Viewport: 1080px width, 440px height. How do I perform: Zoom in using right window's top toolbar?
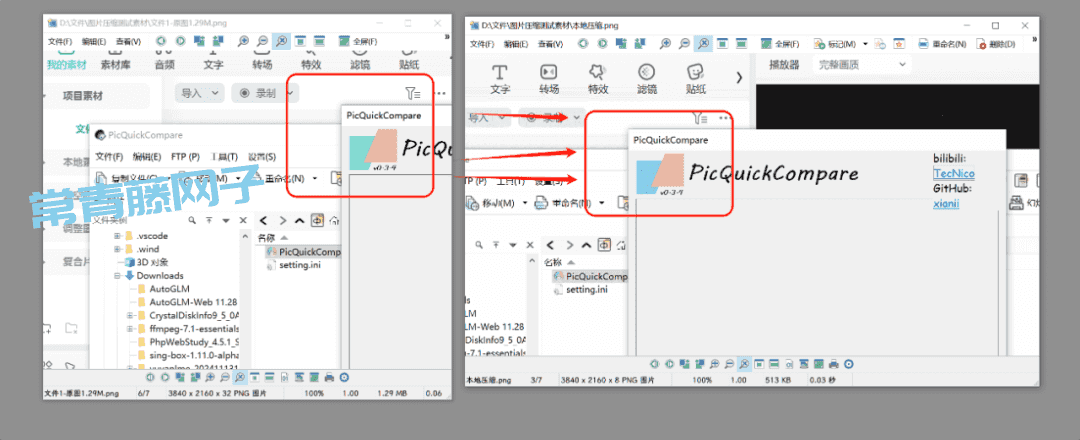coord(665,43)
